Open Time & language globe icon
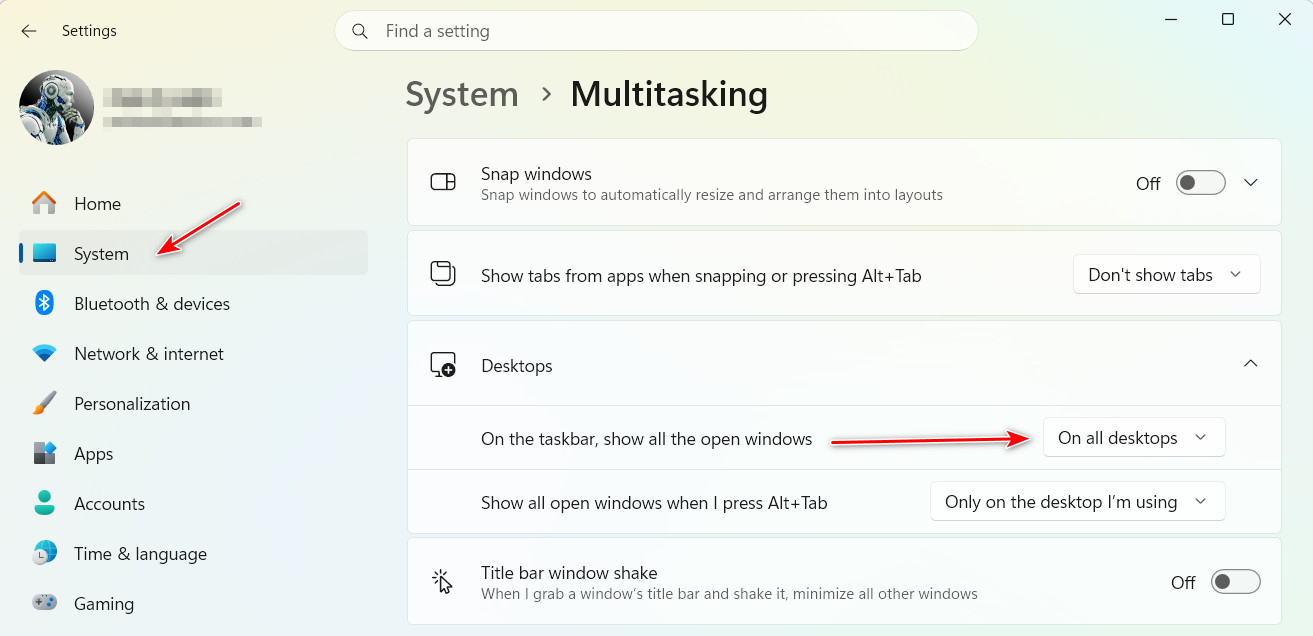1313x636 pixels. pos(44,553)
